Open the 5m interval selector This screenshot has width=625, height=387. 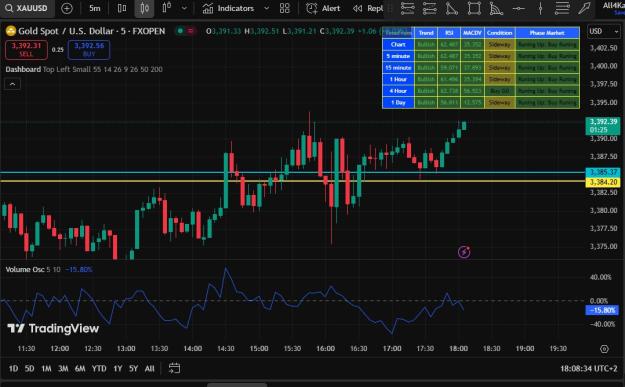pyautogui.click(x=95, y=8)
